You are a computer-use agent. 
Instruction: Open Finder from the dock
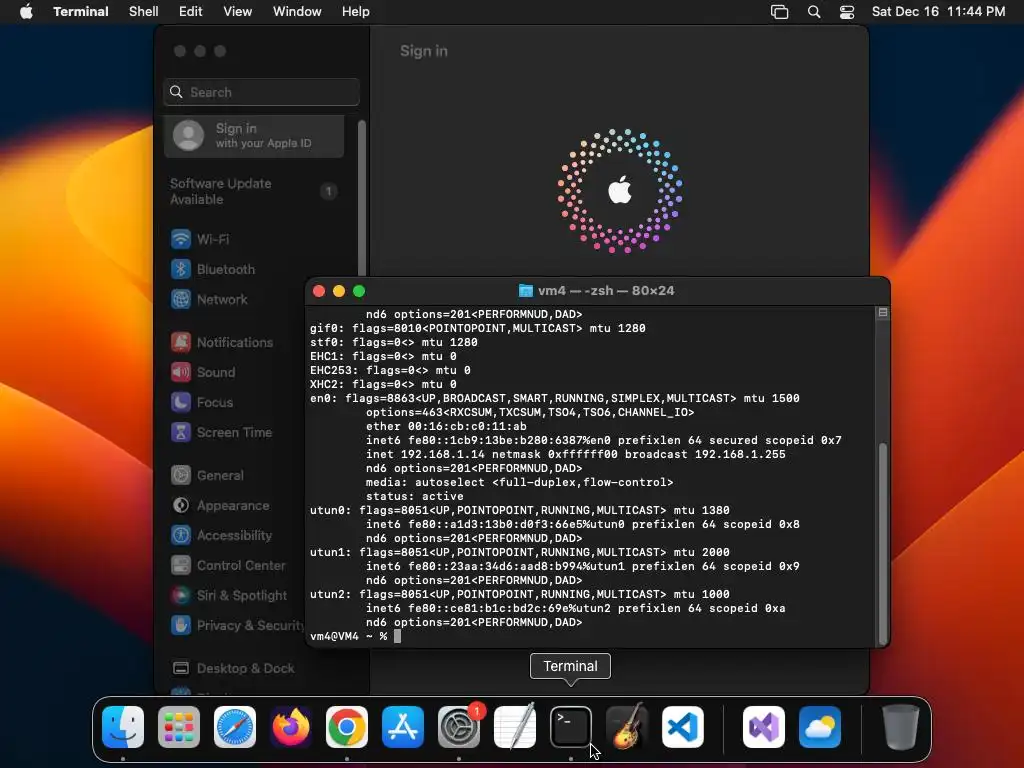point(123,727)
